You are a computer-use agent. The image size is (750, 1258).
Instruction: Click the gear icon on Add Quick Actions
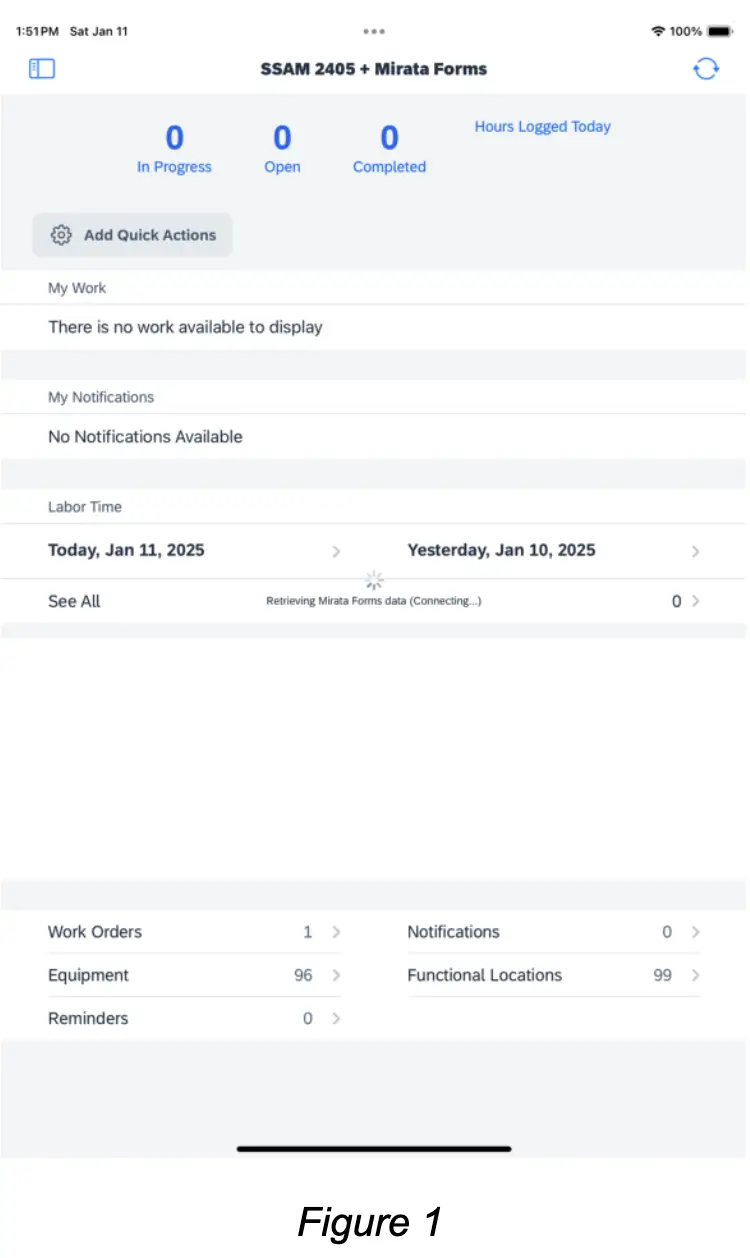click(x=61, y=235)
